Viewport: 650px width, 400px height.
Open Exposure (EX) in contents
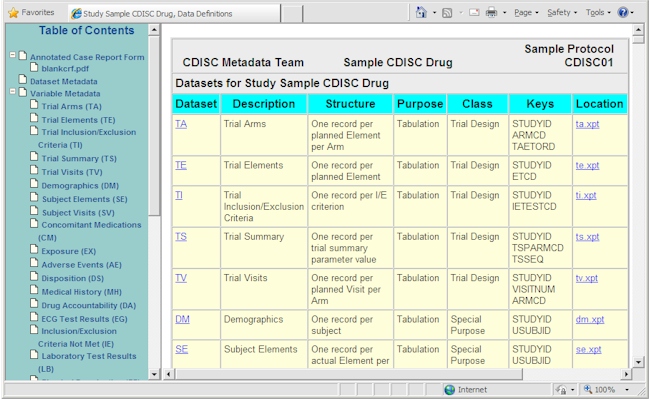tap(68, 252)
